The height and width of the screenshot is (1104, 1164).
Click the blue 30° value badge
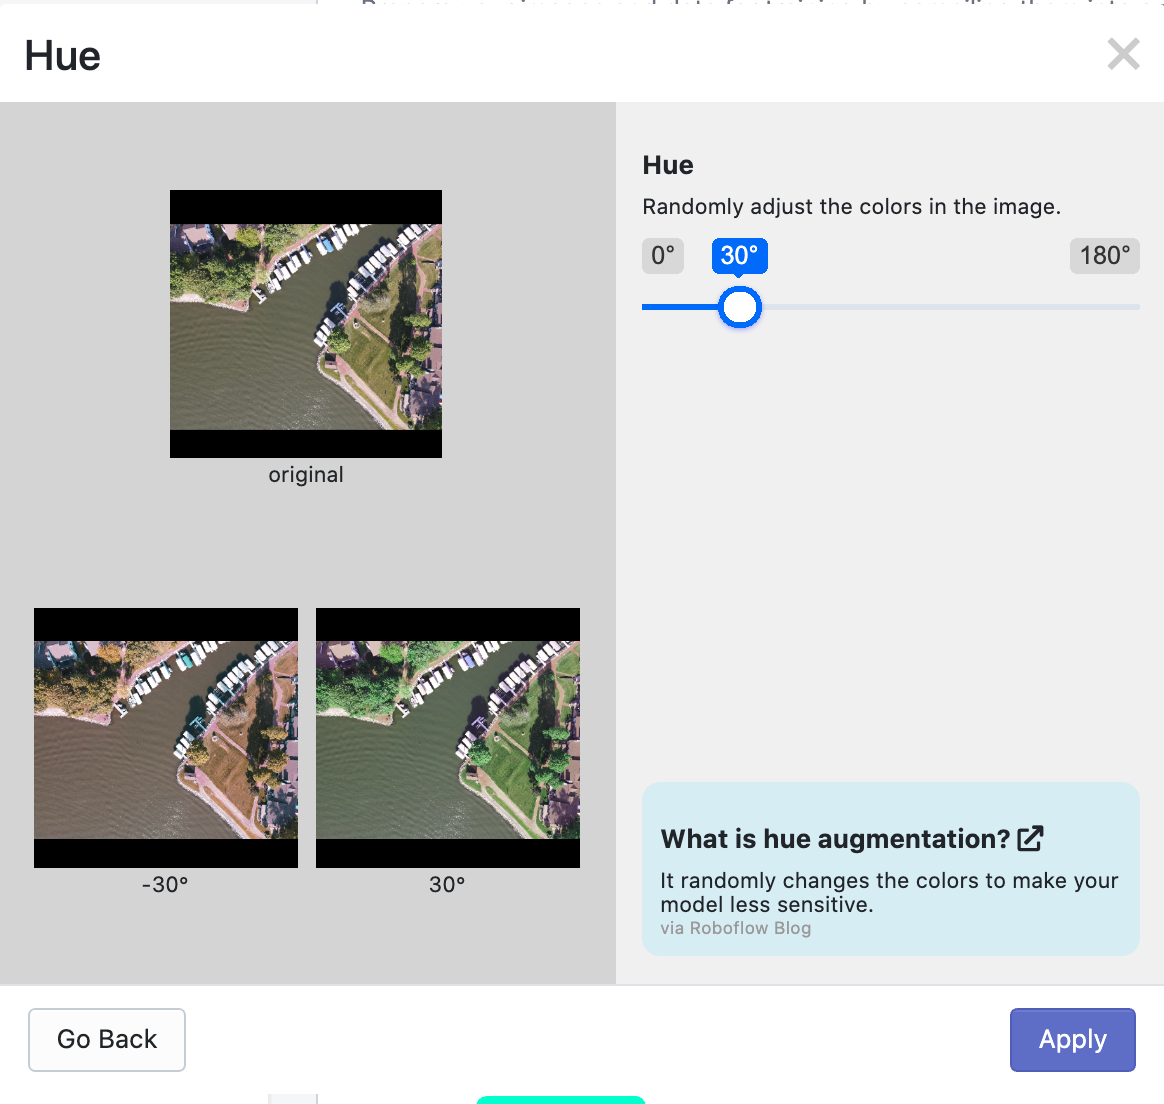739,256
